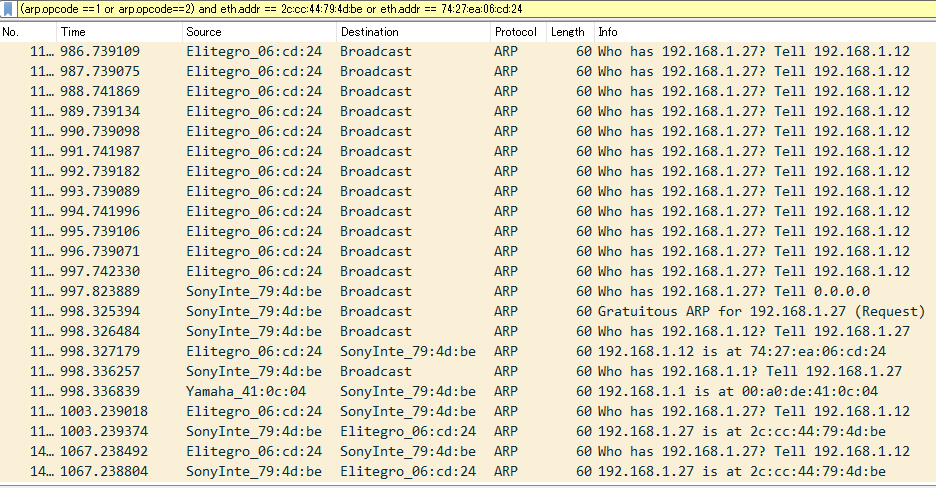The width and height of the screenshot is (936, 488).
Task: Select packet at time 1067.238804
Action: (468, 471)
